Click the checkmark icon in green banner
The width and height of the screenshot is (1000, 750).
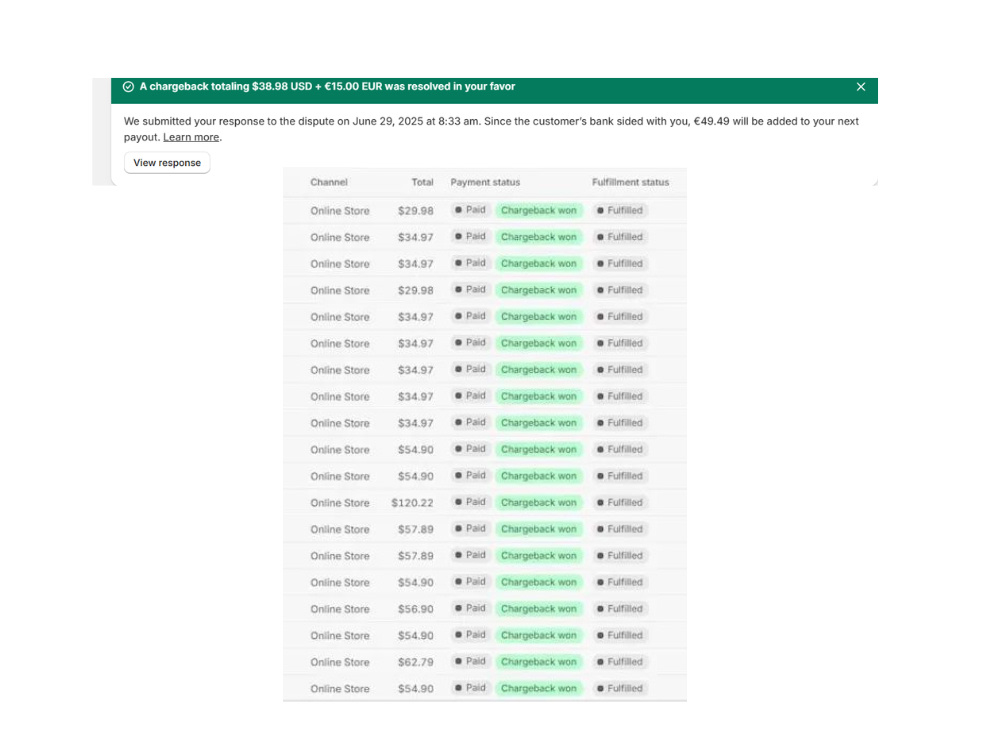click(128, 87)
